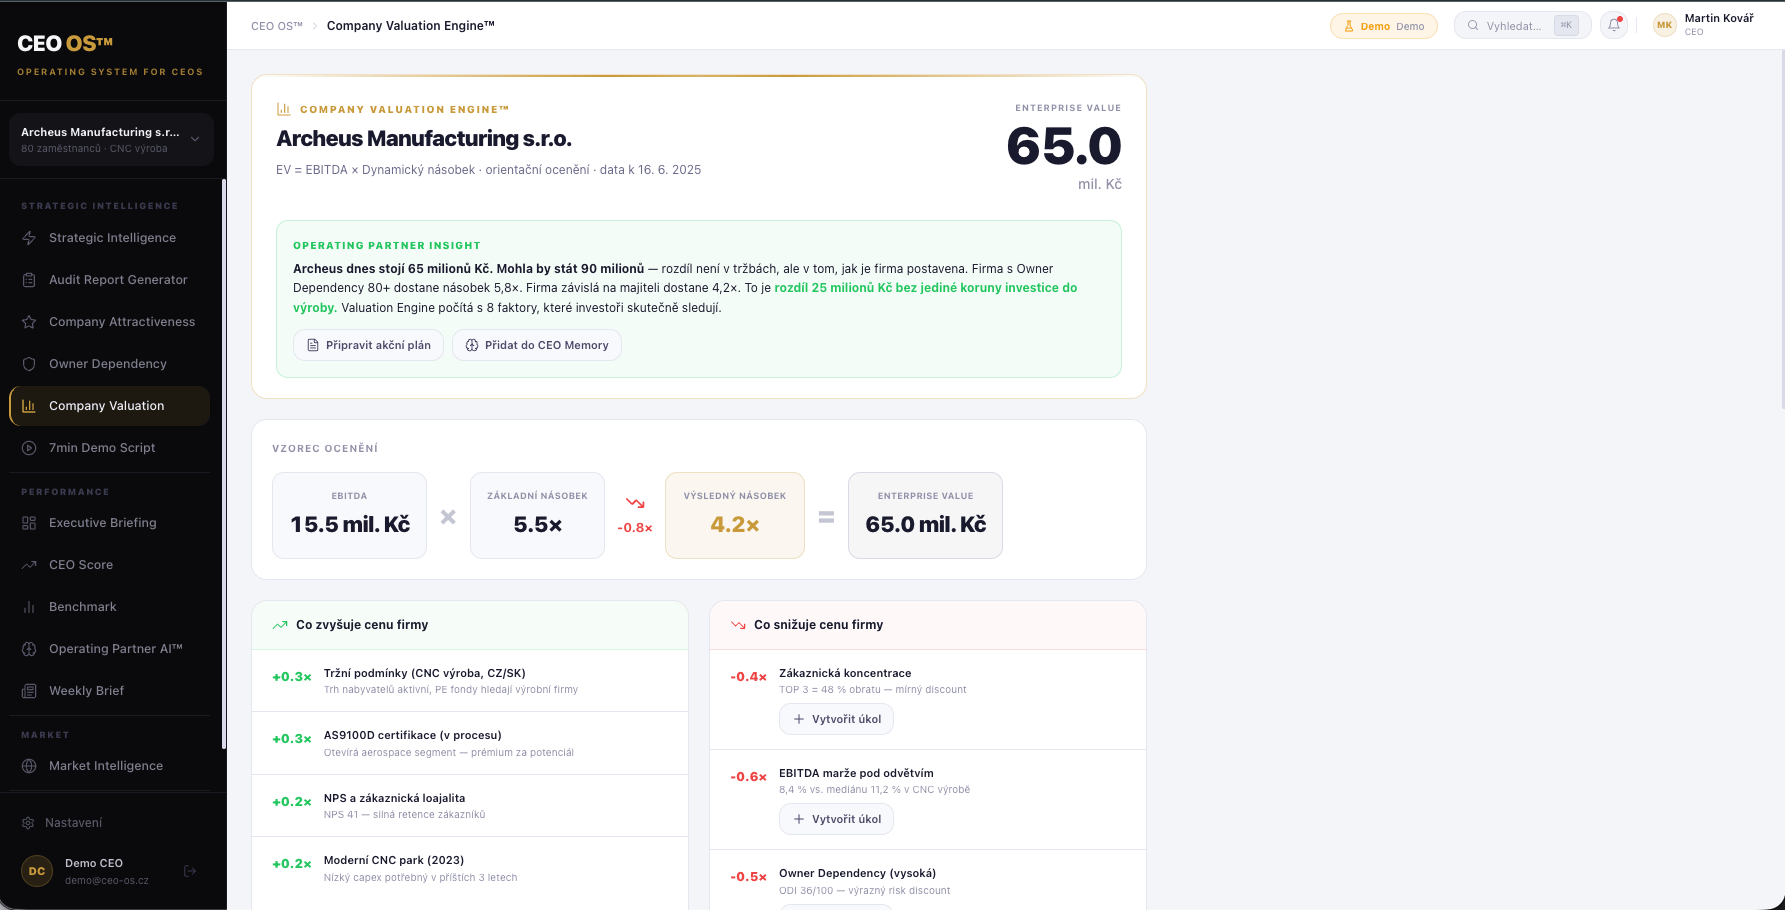Click the page vertical scrollbar
The width and height of the screenshot is (1785, 910).
click(1781, 230)
